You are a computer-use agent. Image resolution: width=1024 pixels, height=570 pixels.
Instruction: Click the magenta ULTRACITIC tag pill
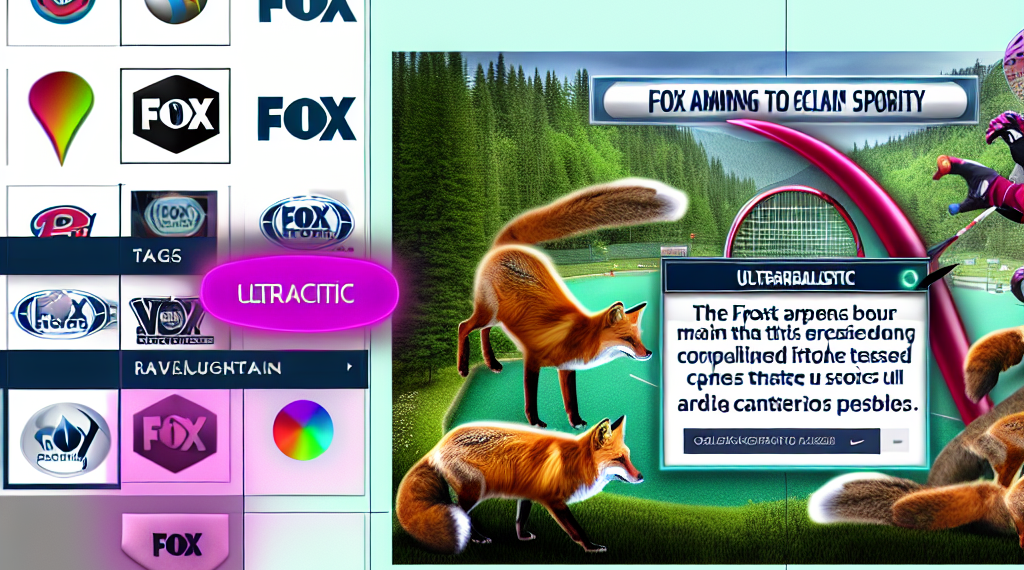[x=299, y=293]
